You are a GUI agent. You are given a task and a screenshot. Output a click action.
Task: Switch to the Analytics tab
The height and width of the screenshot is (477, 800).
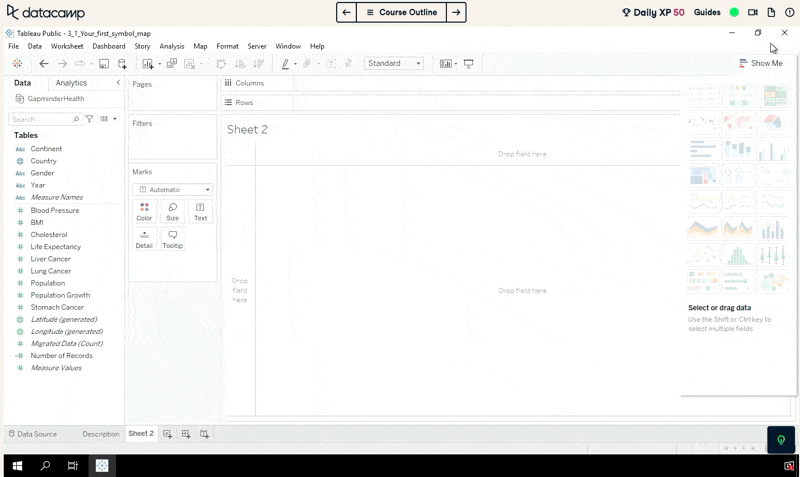pos(71,83)
